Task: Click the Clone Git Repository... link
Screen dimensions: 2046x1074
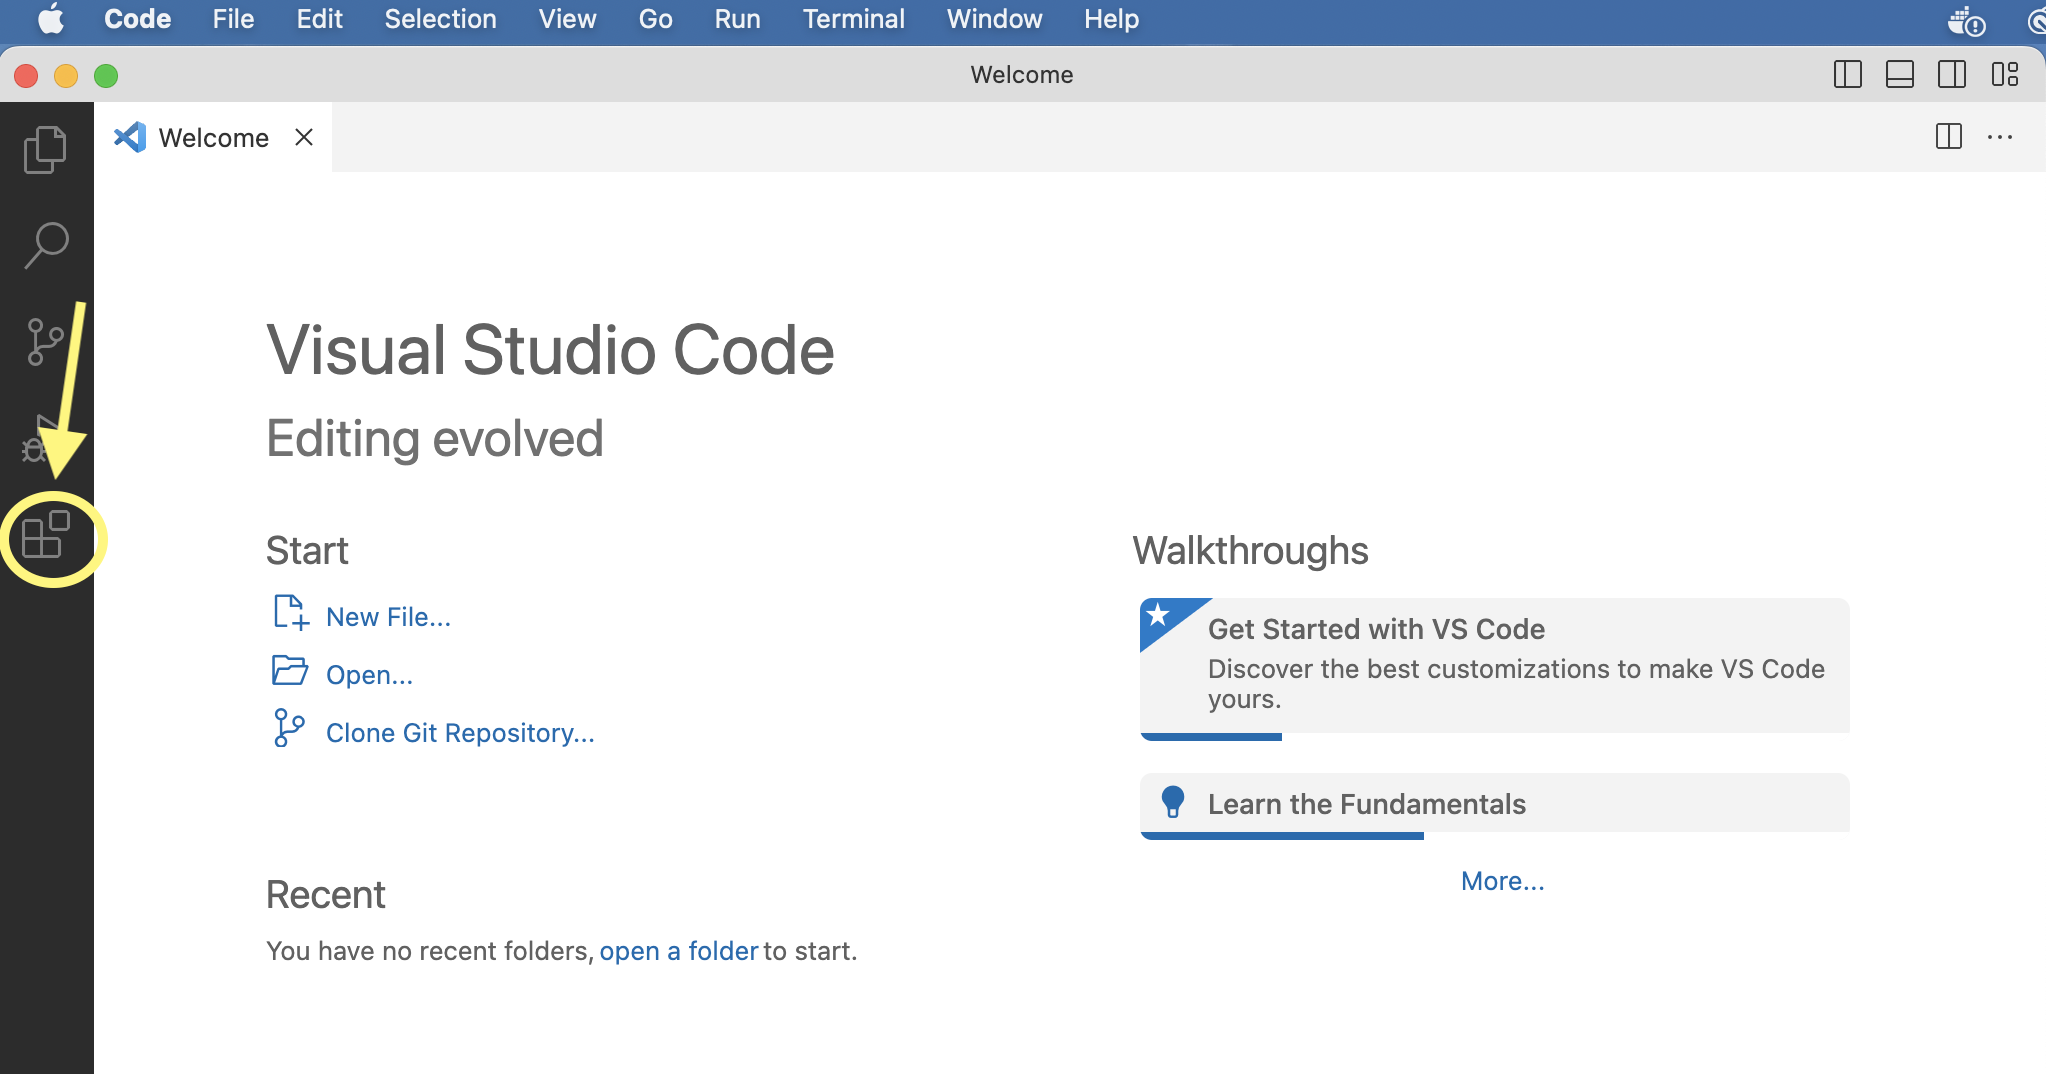Action: [x=460, y=733]
